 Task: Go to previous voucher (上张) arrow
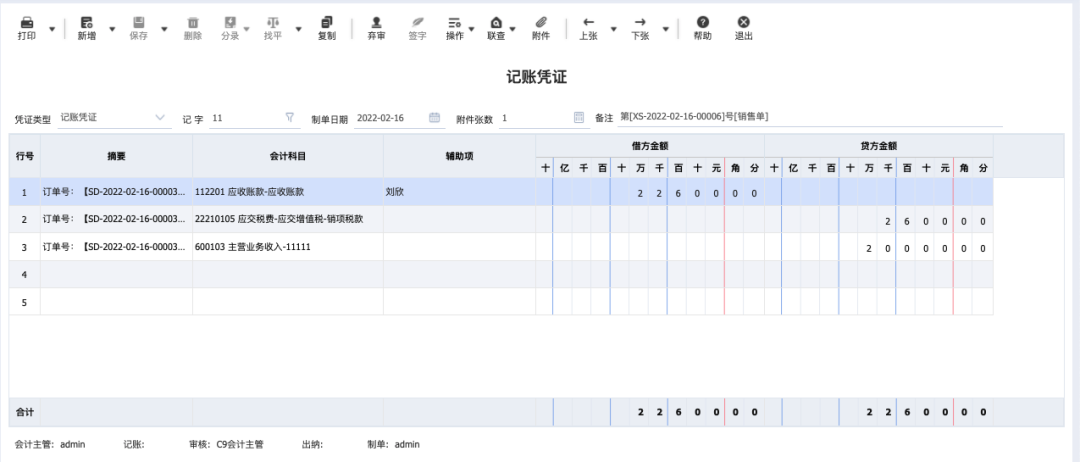[588, 22]
